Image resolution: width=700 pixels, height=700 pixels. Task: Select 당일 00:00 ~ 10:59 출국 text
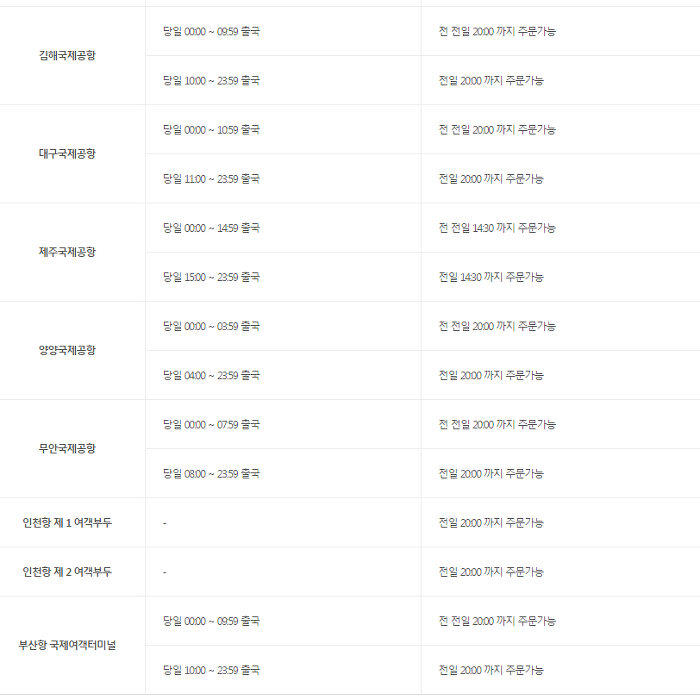pyautogui.click(x=211, y=129)
